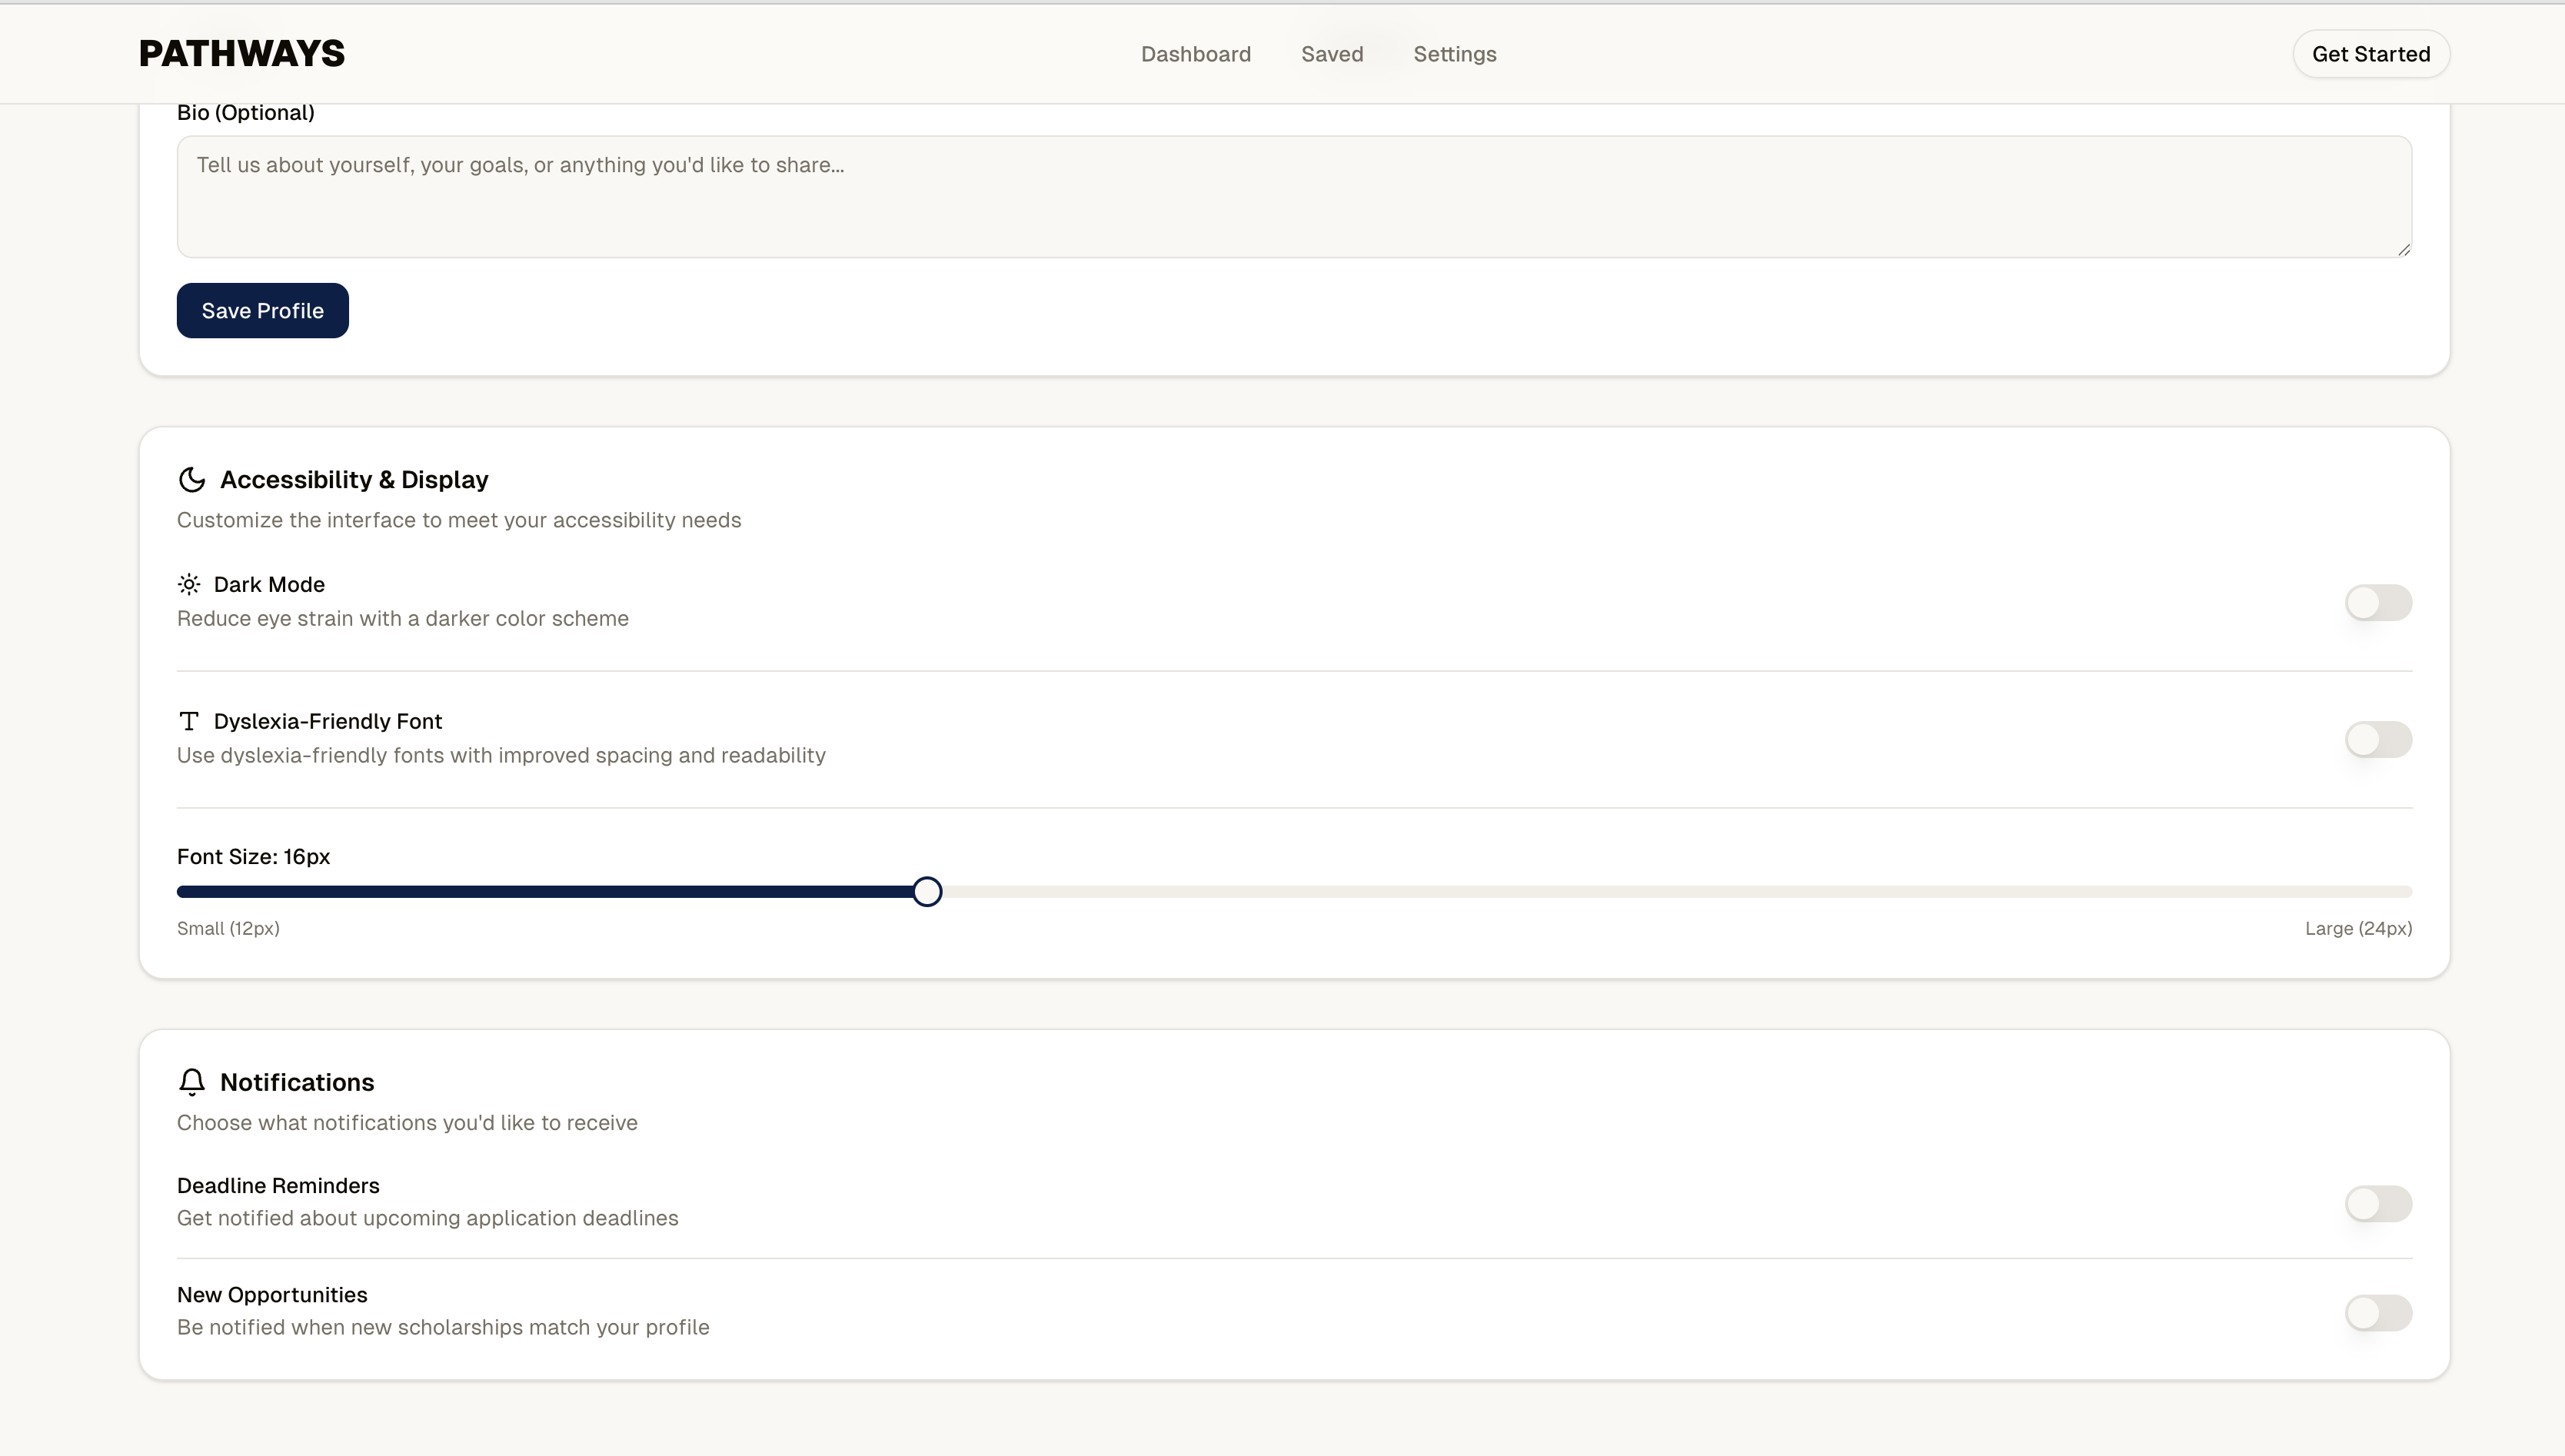This screenshot has height=1456, width=2565.
Task: Open Settings from top navigation
Action: pyautogui.click(x=1455, y=54)
